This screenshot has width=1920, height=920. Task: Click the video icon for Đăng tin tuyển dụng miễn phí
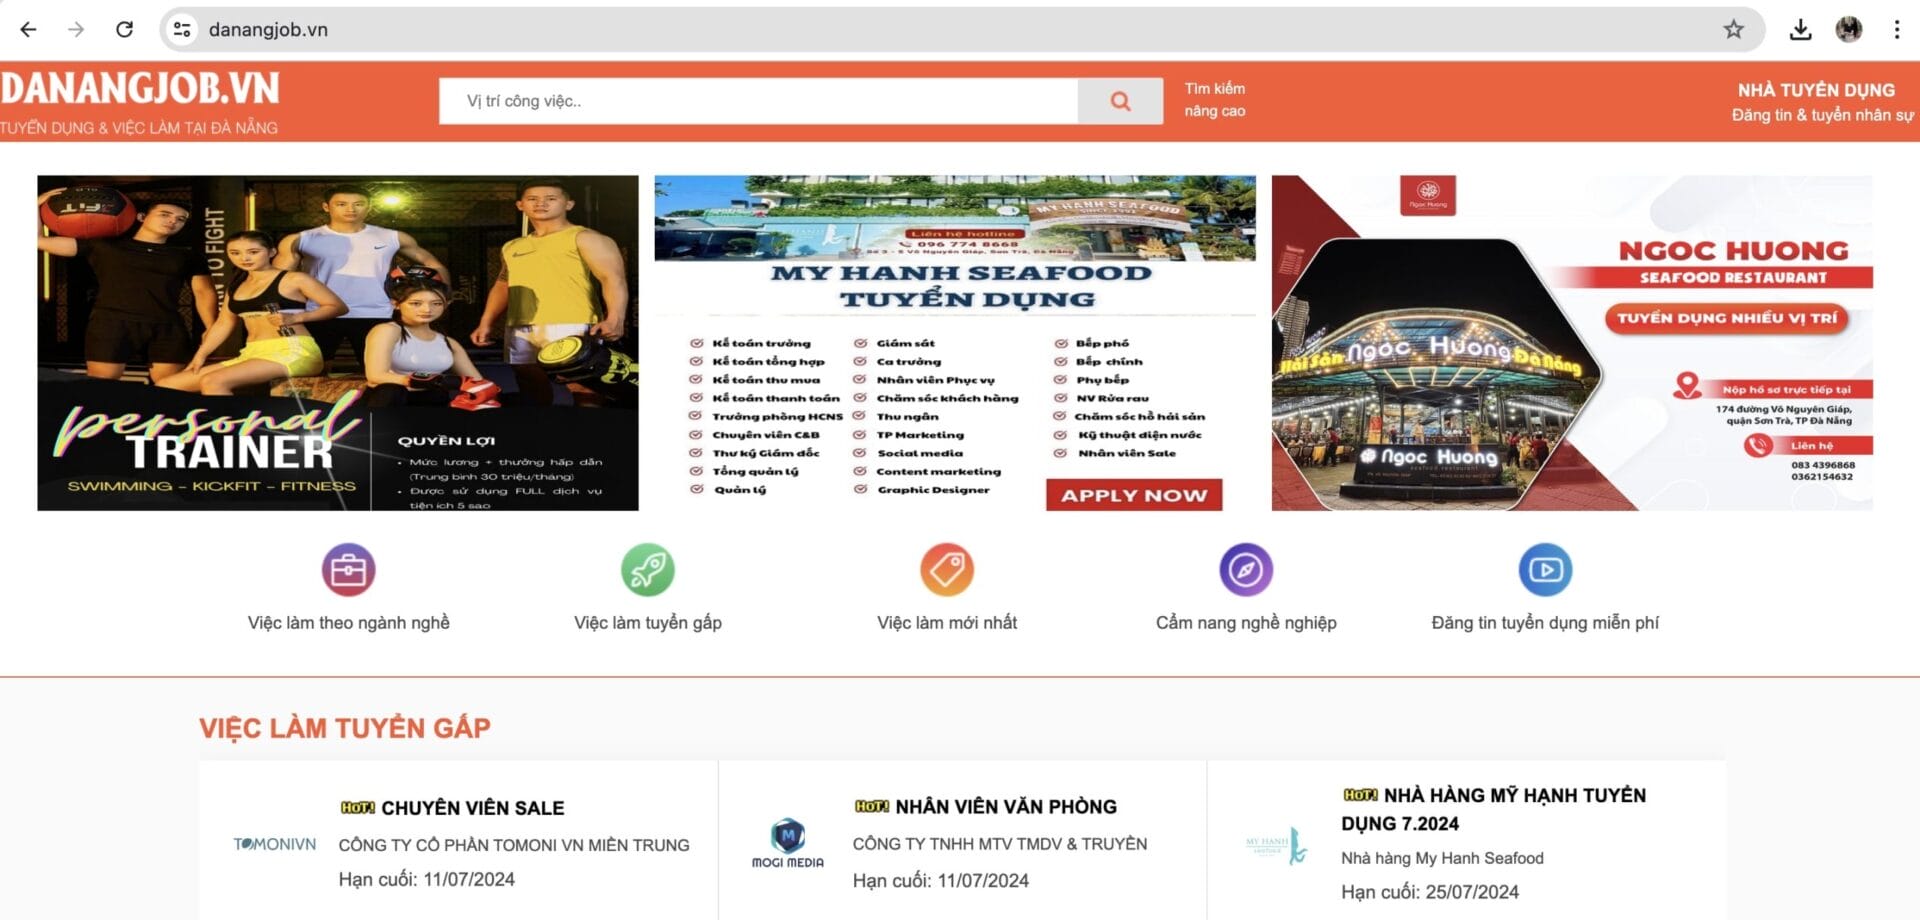click(x=1545, y=568)
